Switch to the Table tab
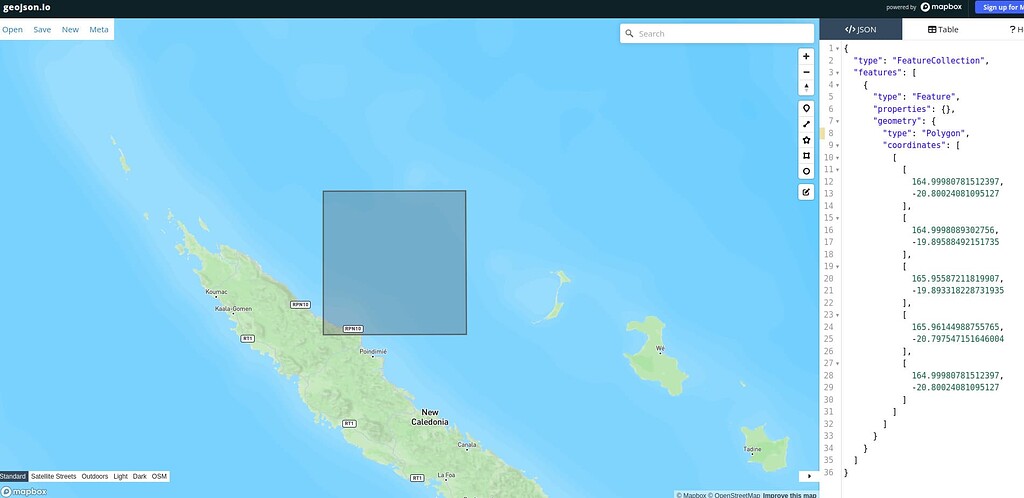The height and width of the screenshot is (498, 1024). click(x=943, y=30)
